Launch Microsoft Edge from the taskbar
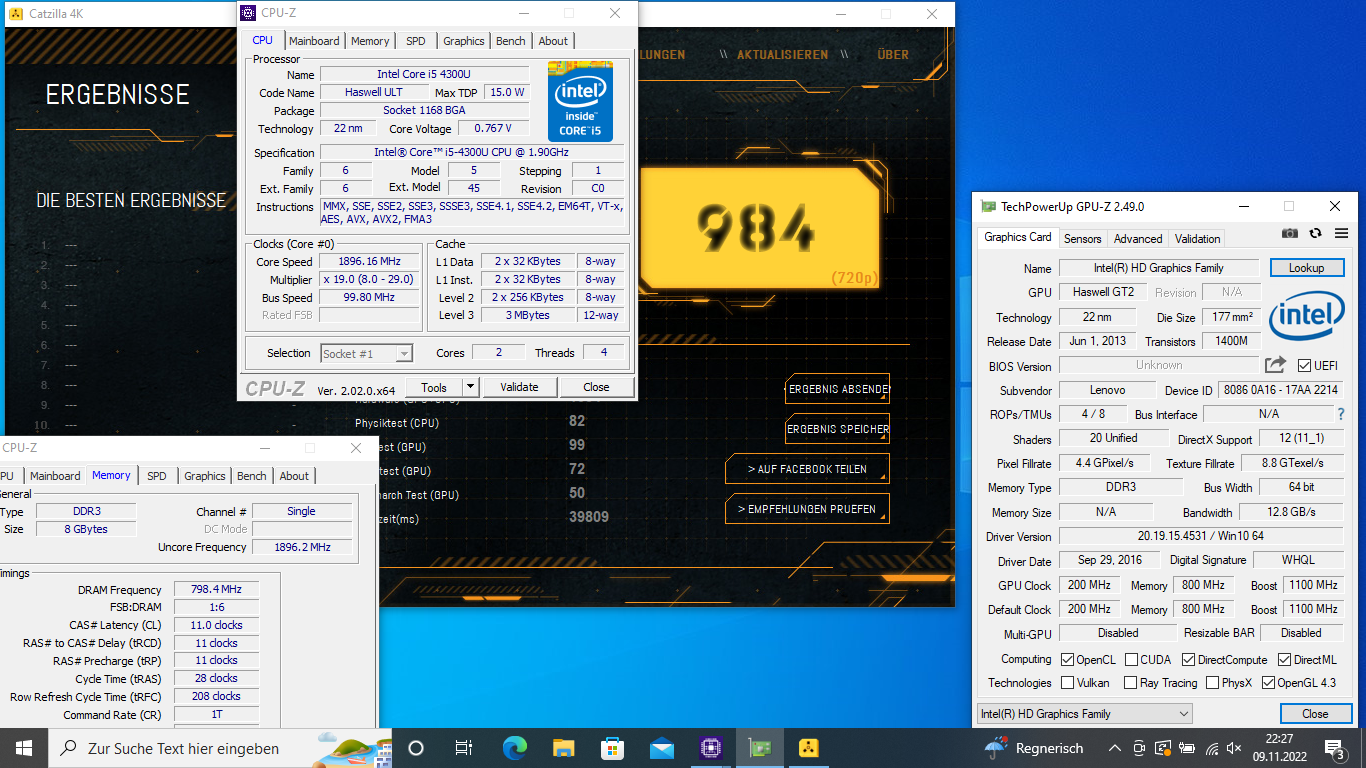This screenshot has width=1366, height=768. click(x=514, y=747)
